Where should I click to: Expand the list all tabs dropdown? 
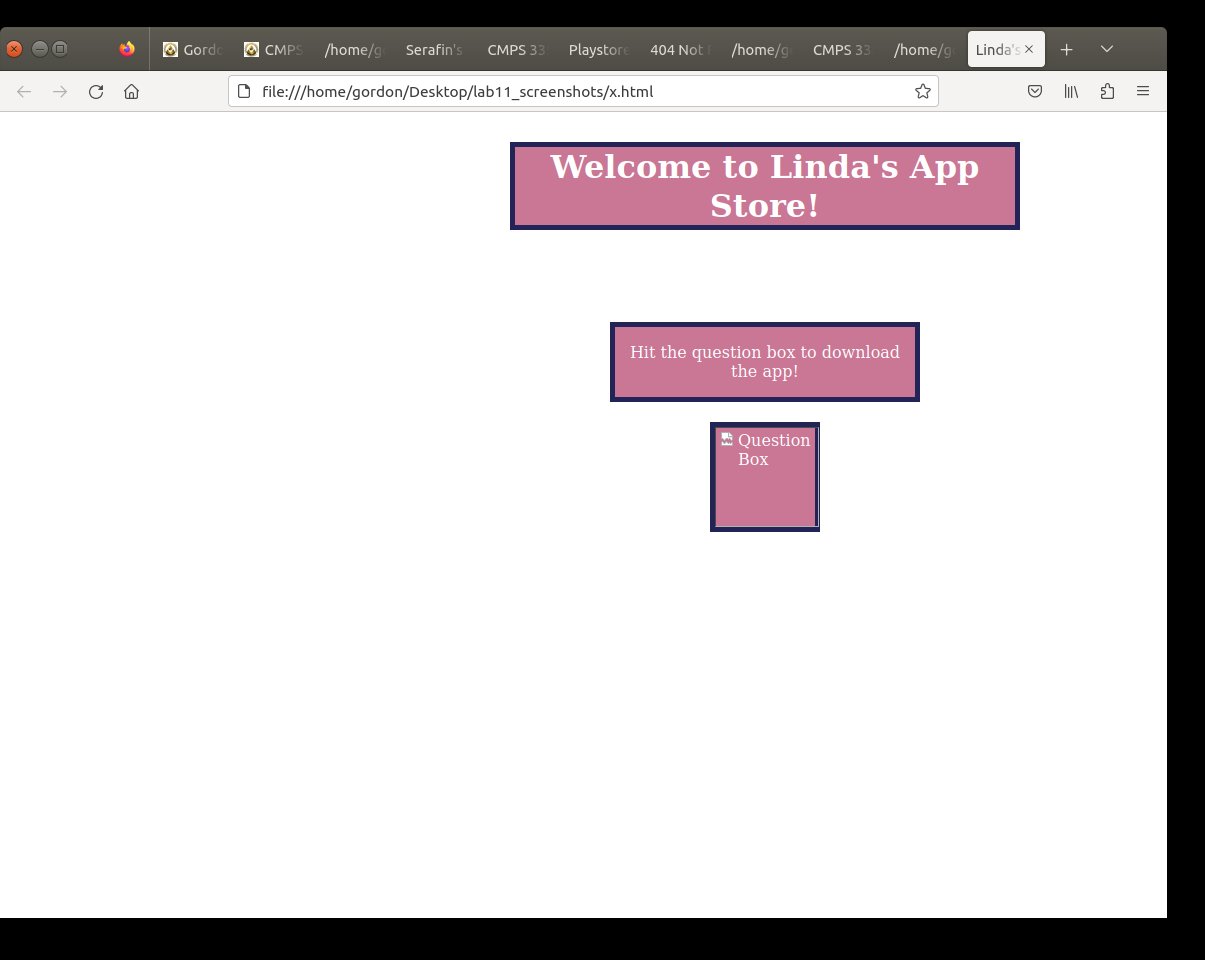[x=1107, y=49]
